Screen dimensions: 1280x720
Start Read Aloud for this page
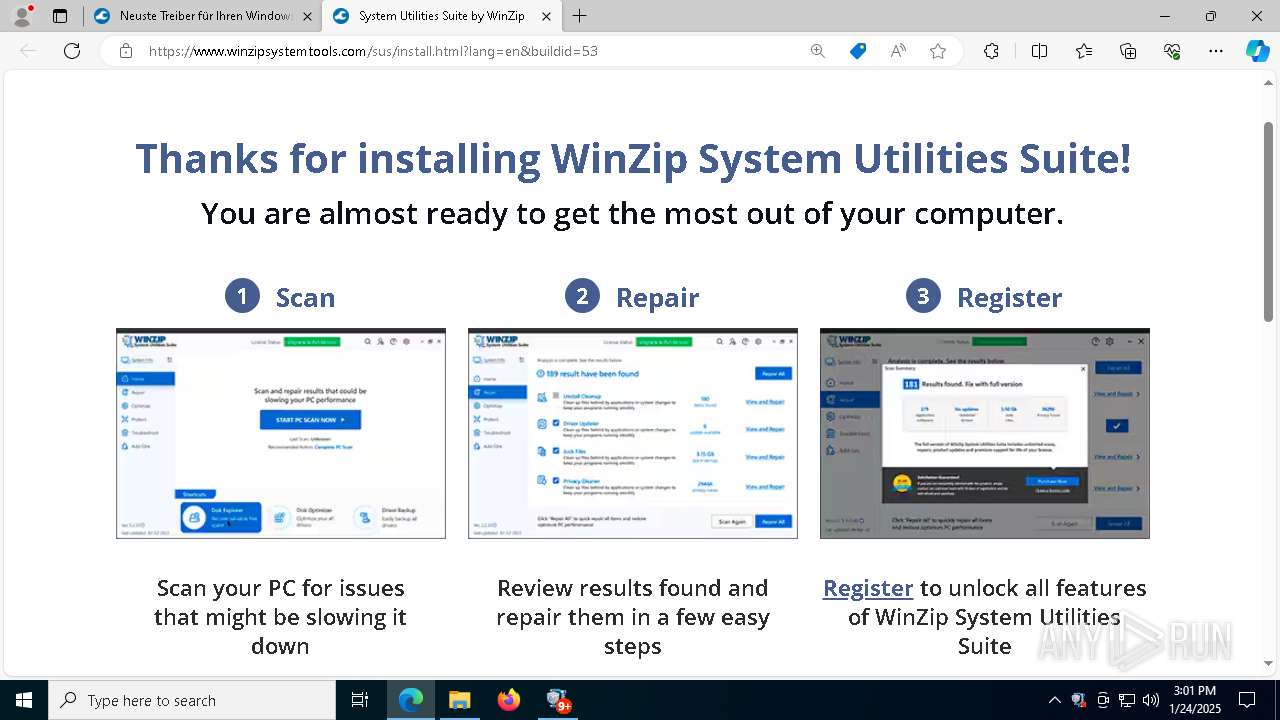pyautogui.click(x=898, y=51)
